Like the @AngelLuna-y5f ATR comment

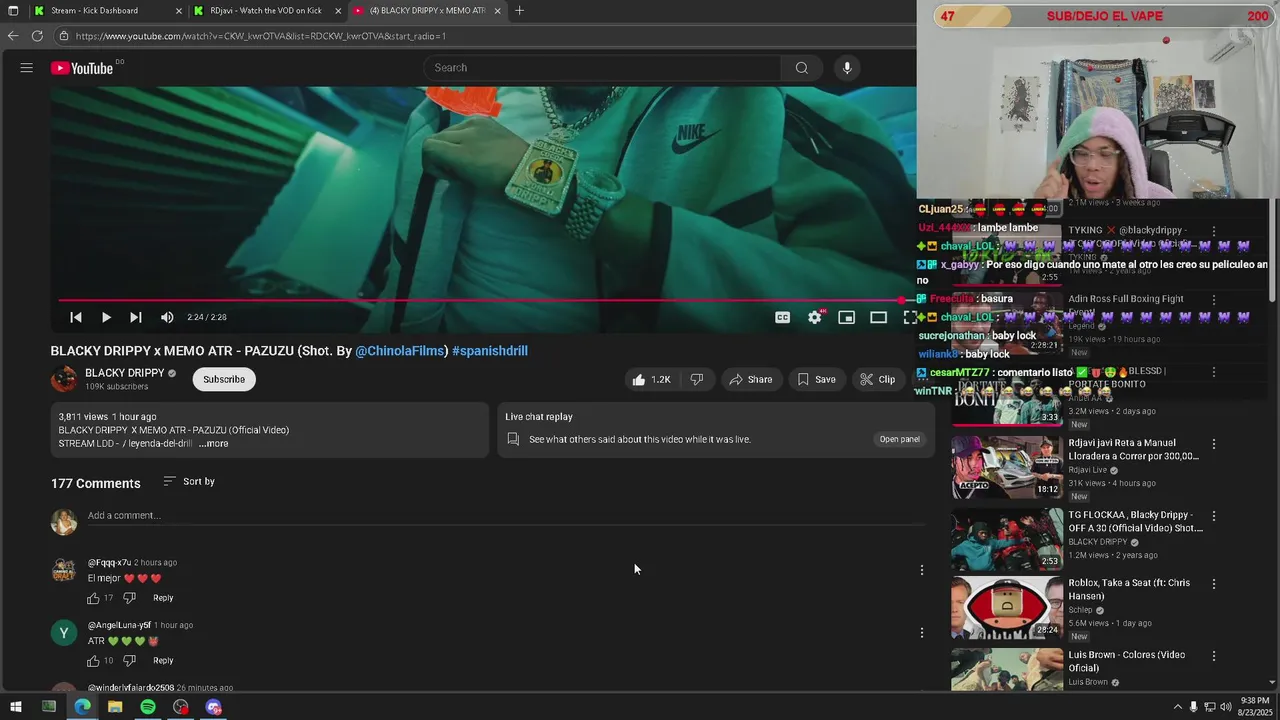94,661
